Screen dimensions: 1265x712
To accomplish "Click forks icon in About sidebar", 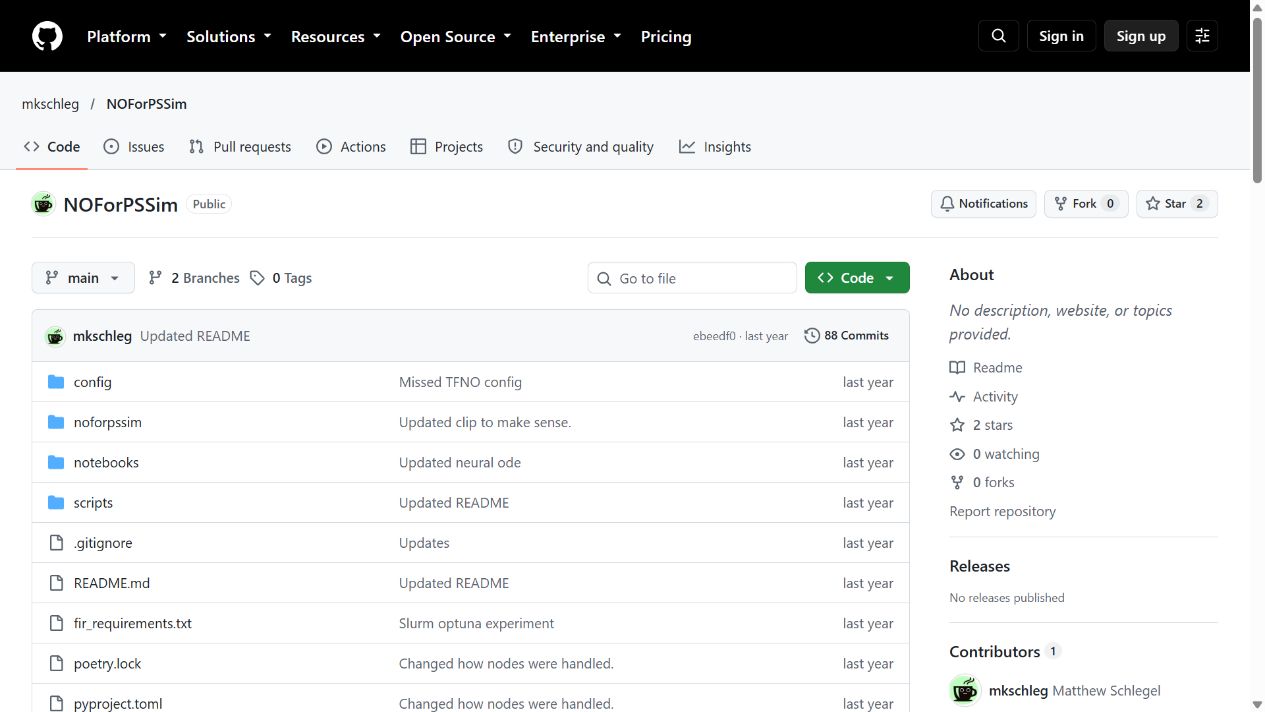I will pos(957,482).
